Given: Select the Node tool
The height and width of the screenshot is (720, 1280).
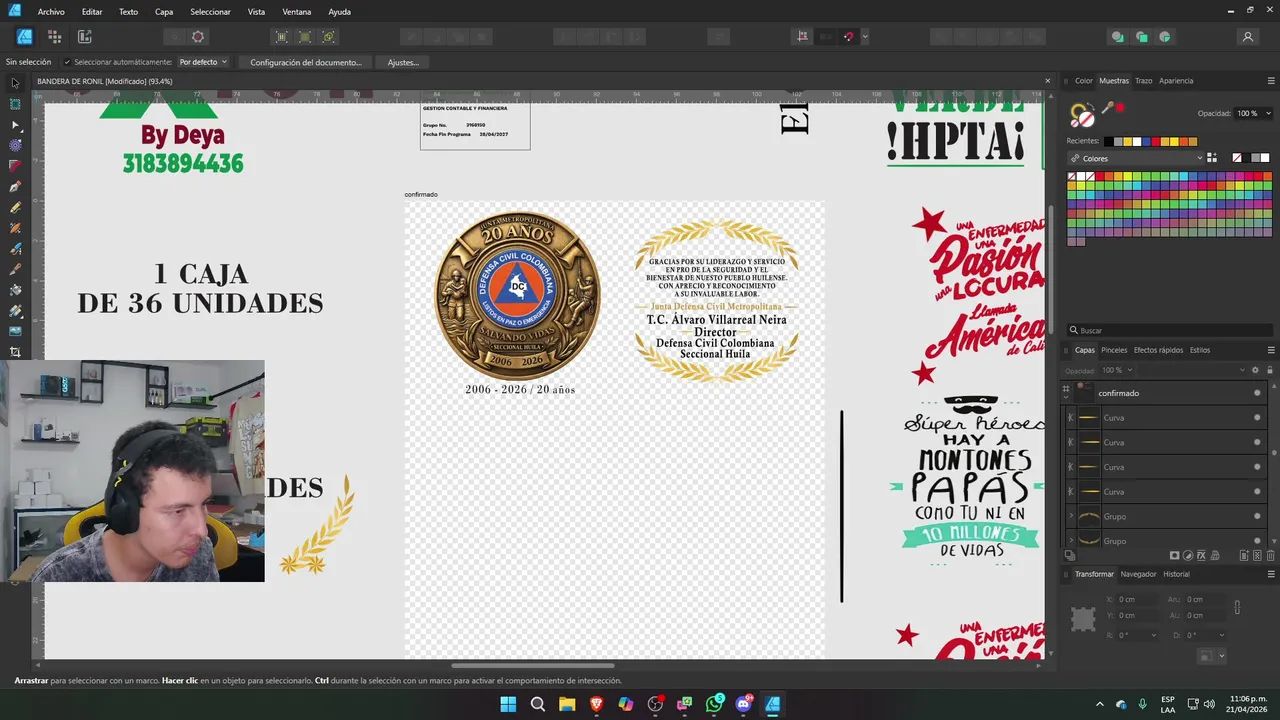Looking at the screenshot, I should (x=15, y=125).
